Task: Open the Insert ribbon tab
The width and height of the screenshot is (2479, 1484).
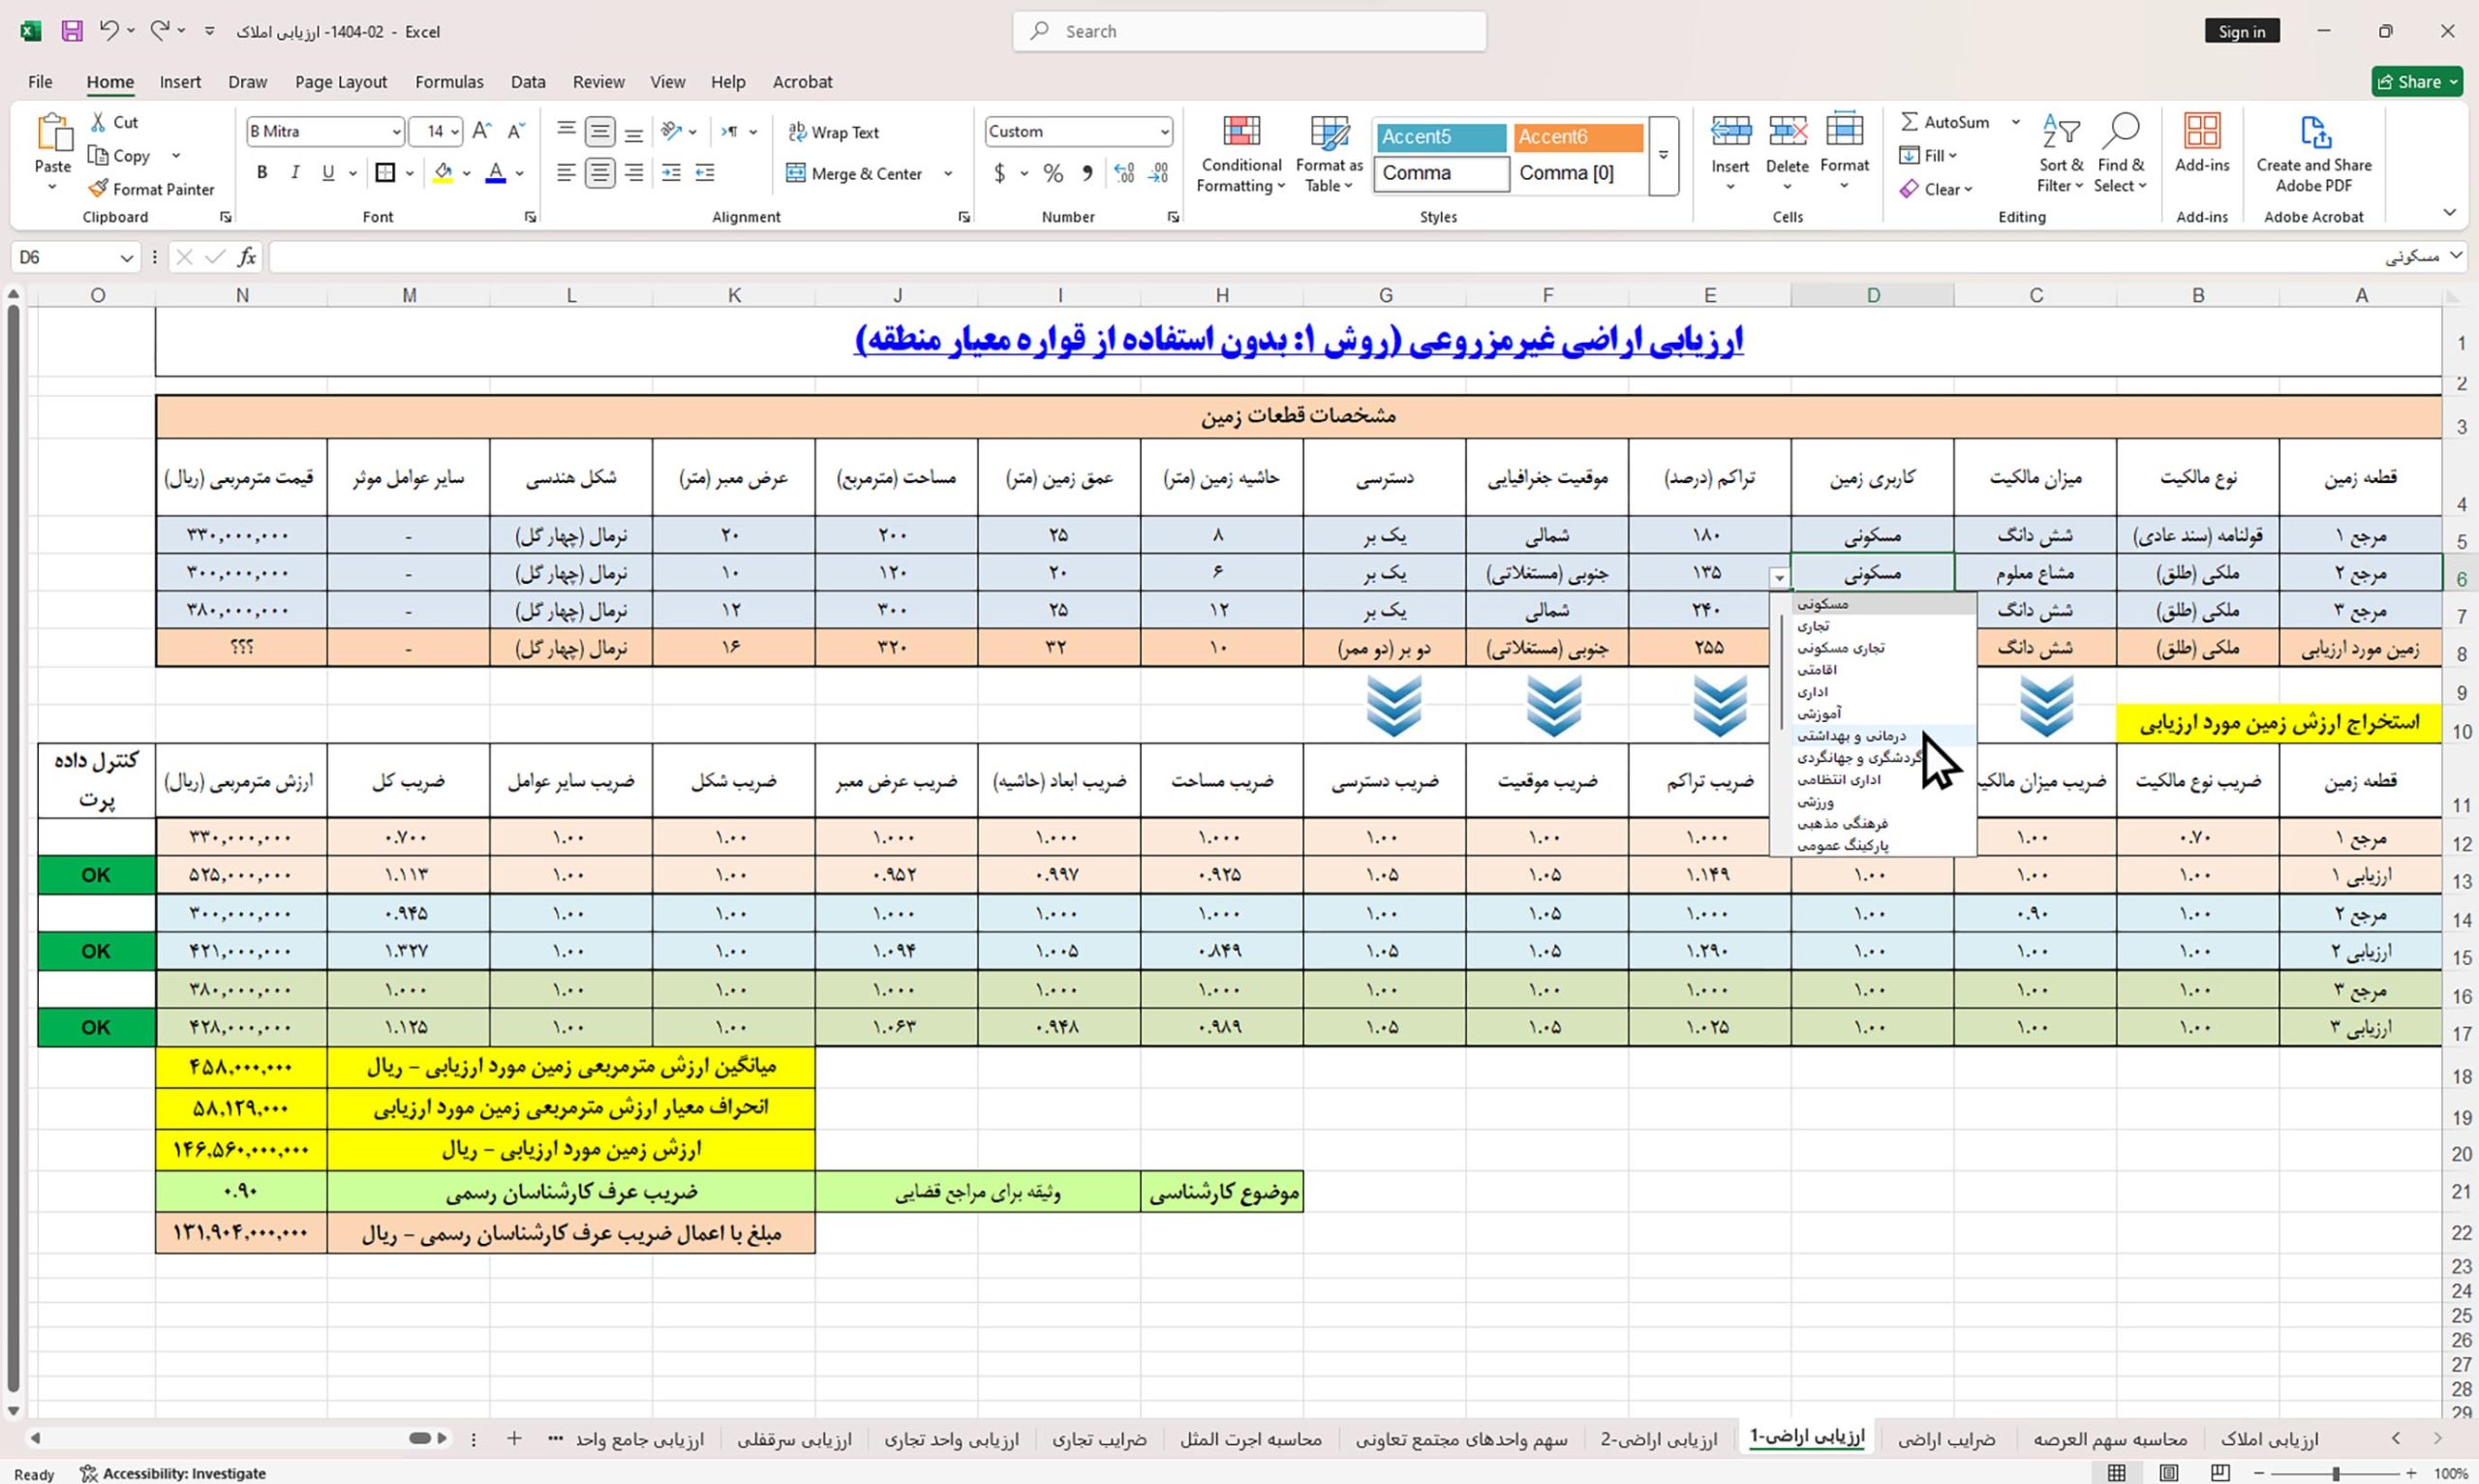Action: click(x=180, y=82)
